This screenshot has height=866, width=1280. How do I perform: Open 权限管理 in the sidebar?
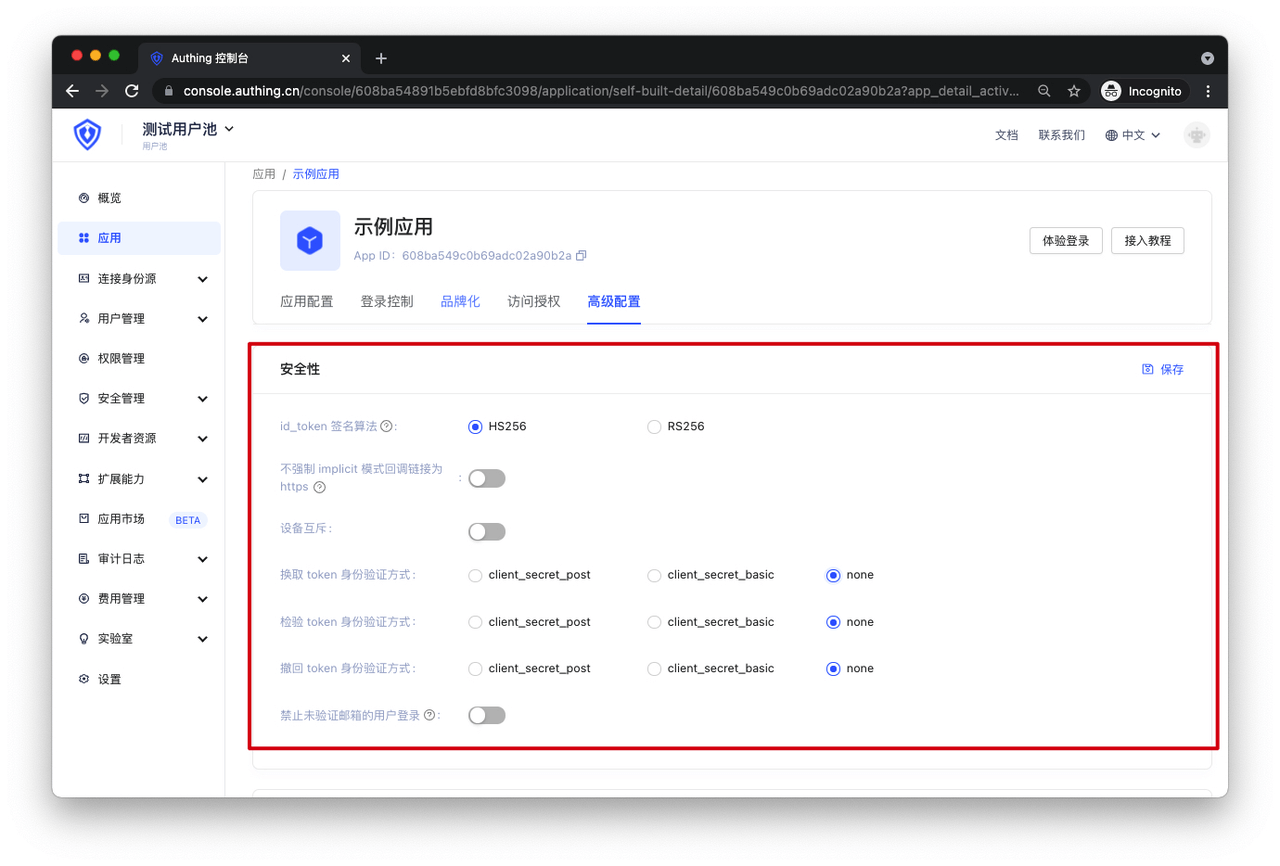121,358
